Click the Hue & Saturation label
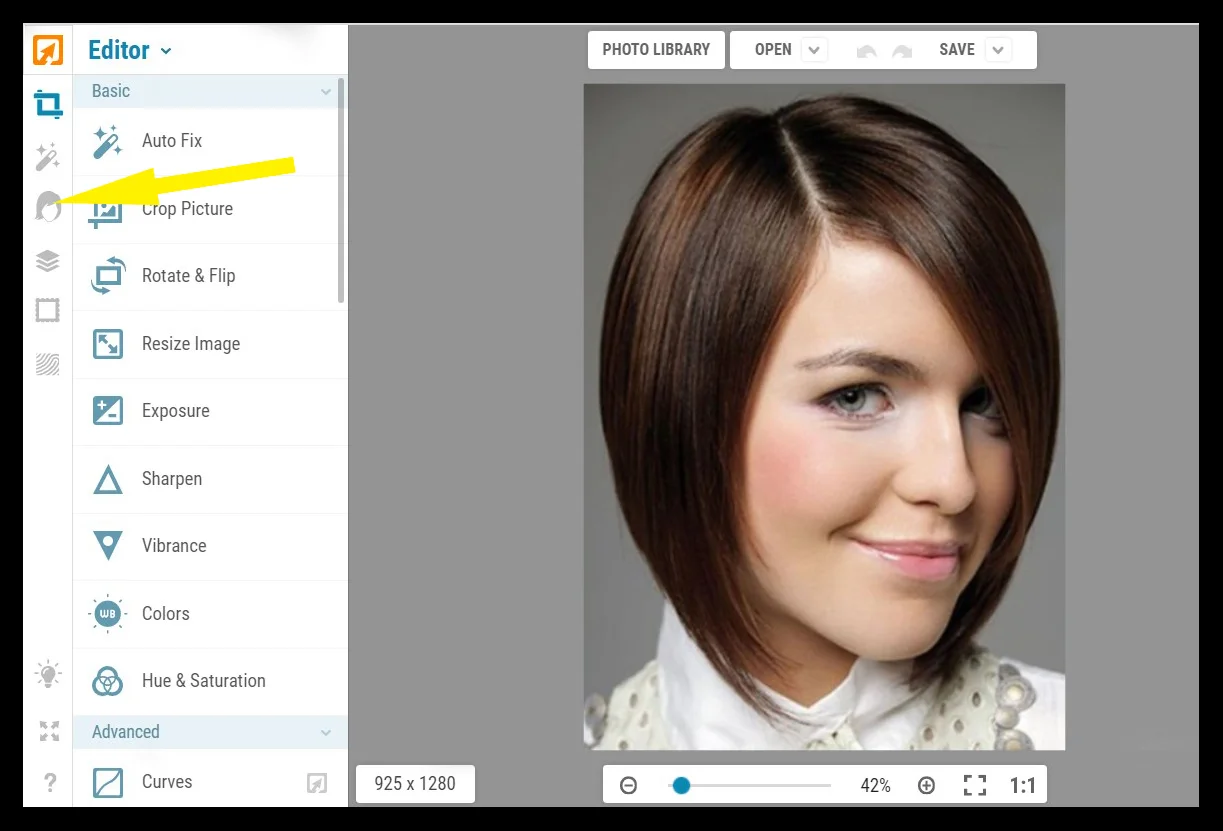This screenshot has height=831, width=1223. pos(204,681)
